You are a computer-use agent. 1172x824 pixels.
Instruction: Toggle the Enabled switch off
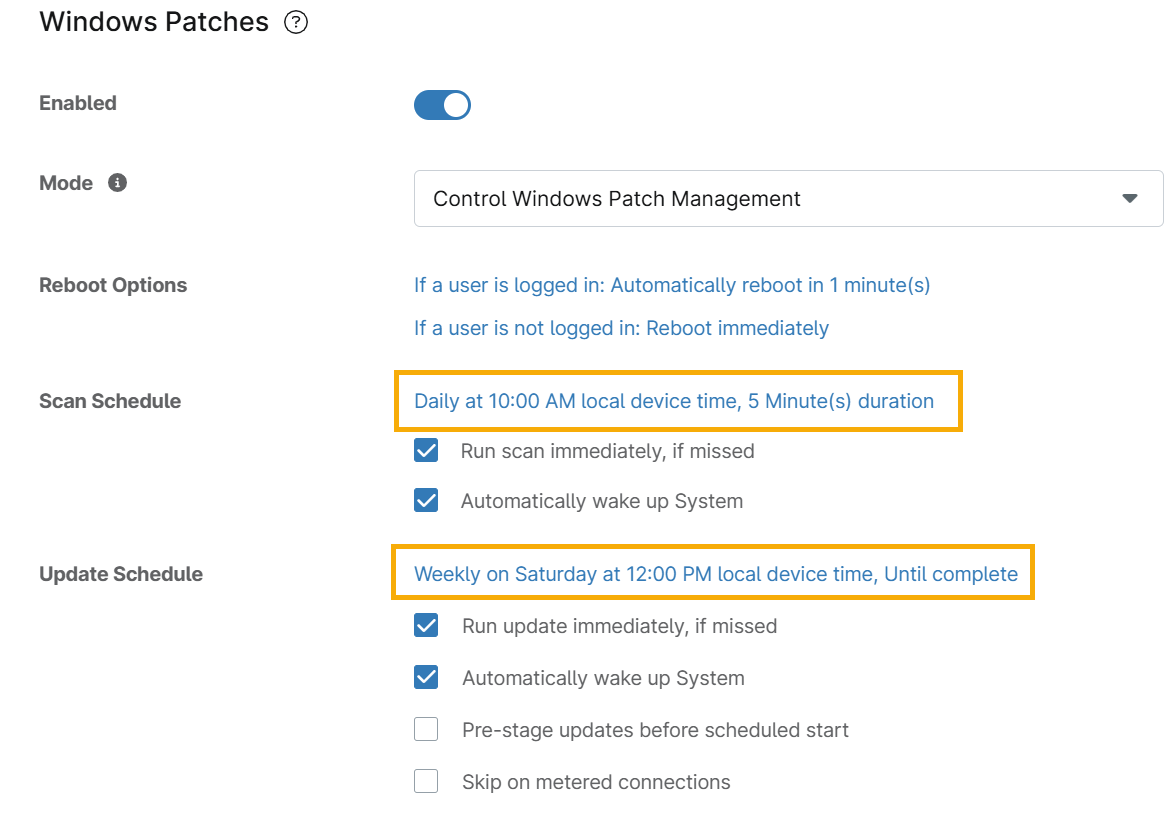pos(442,105)
